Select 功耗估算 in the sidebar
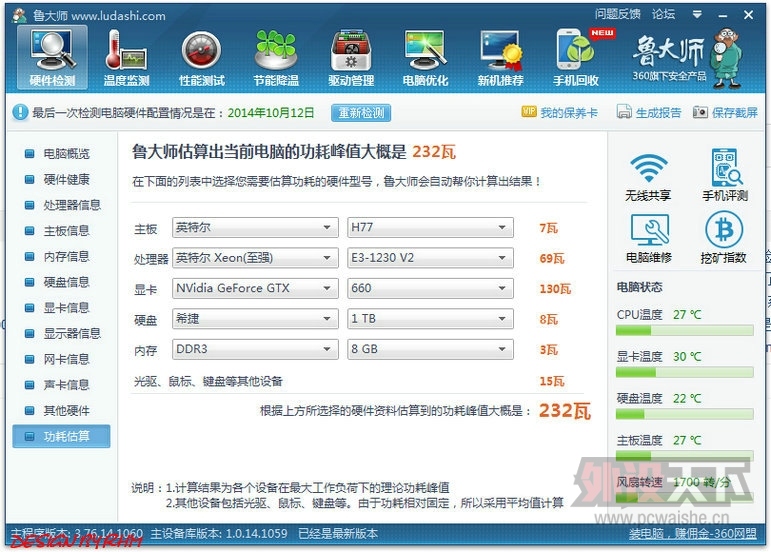Image resolution: width=771 pixels, height=552 pixels. click(61, 436)
